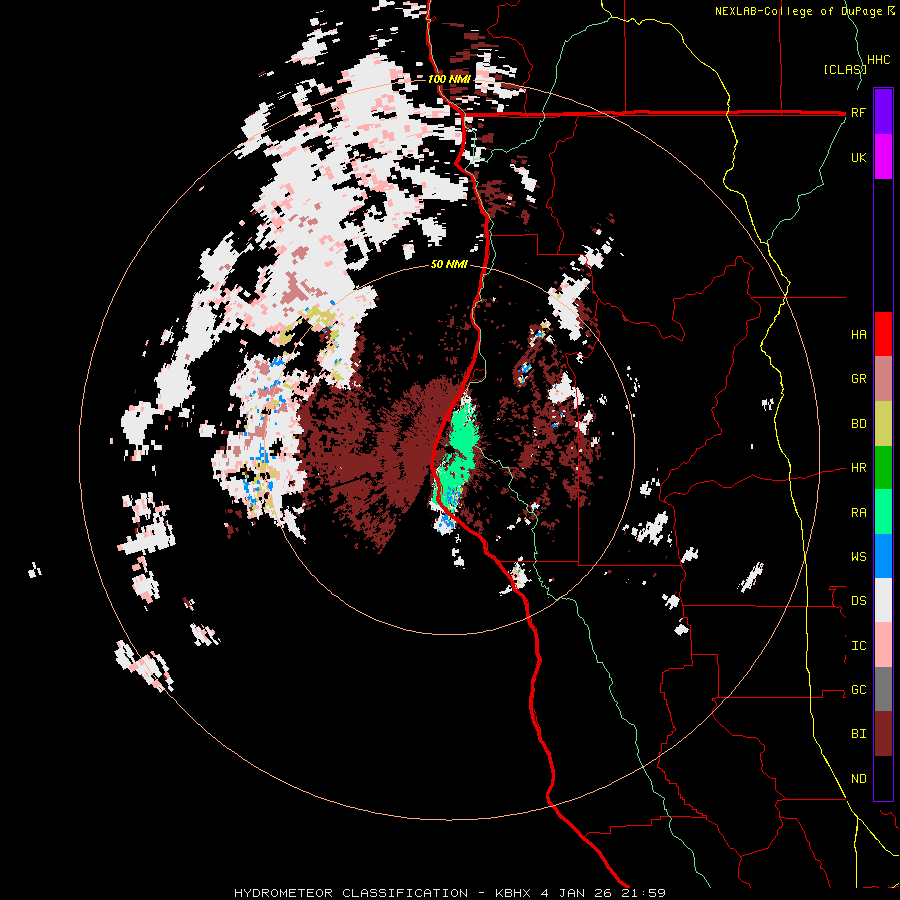Click the 50 NMI range ring label
The width and height of the screenshot is (900, 900).
pyautogui.click(x=449, y=264)
